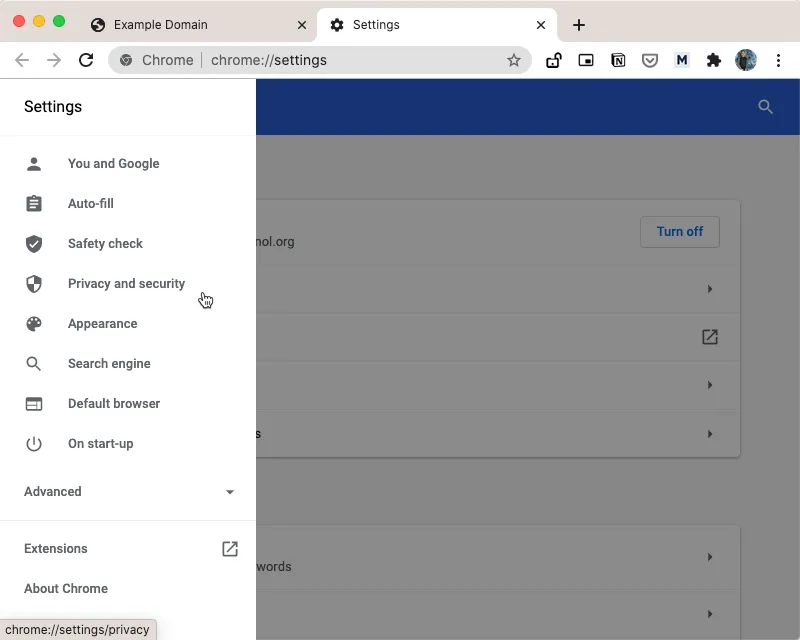
Task: Open the three-dot Chrome menu
Action: [779, 60]
